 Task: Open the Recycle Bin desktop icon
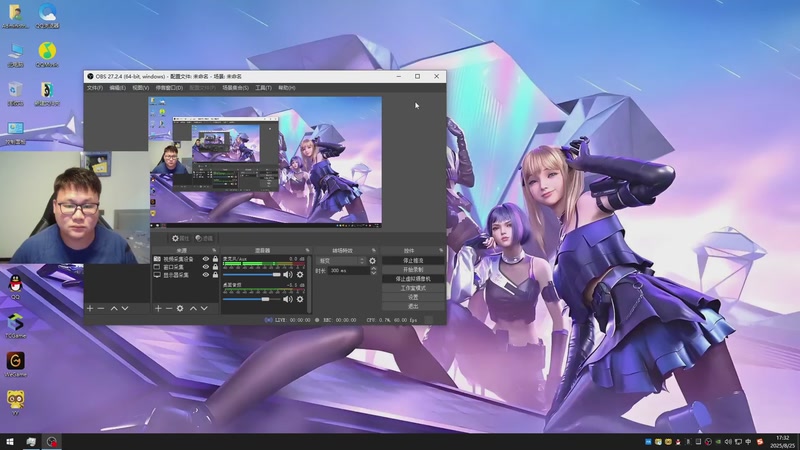[x=15, y=93]
